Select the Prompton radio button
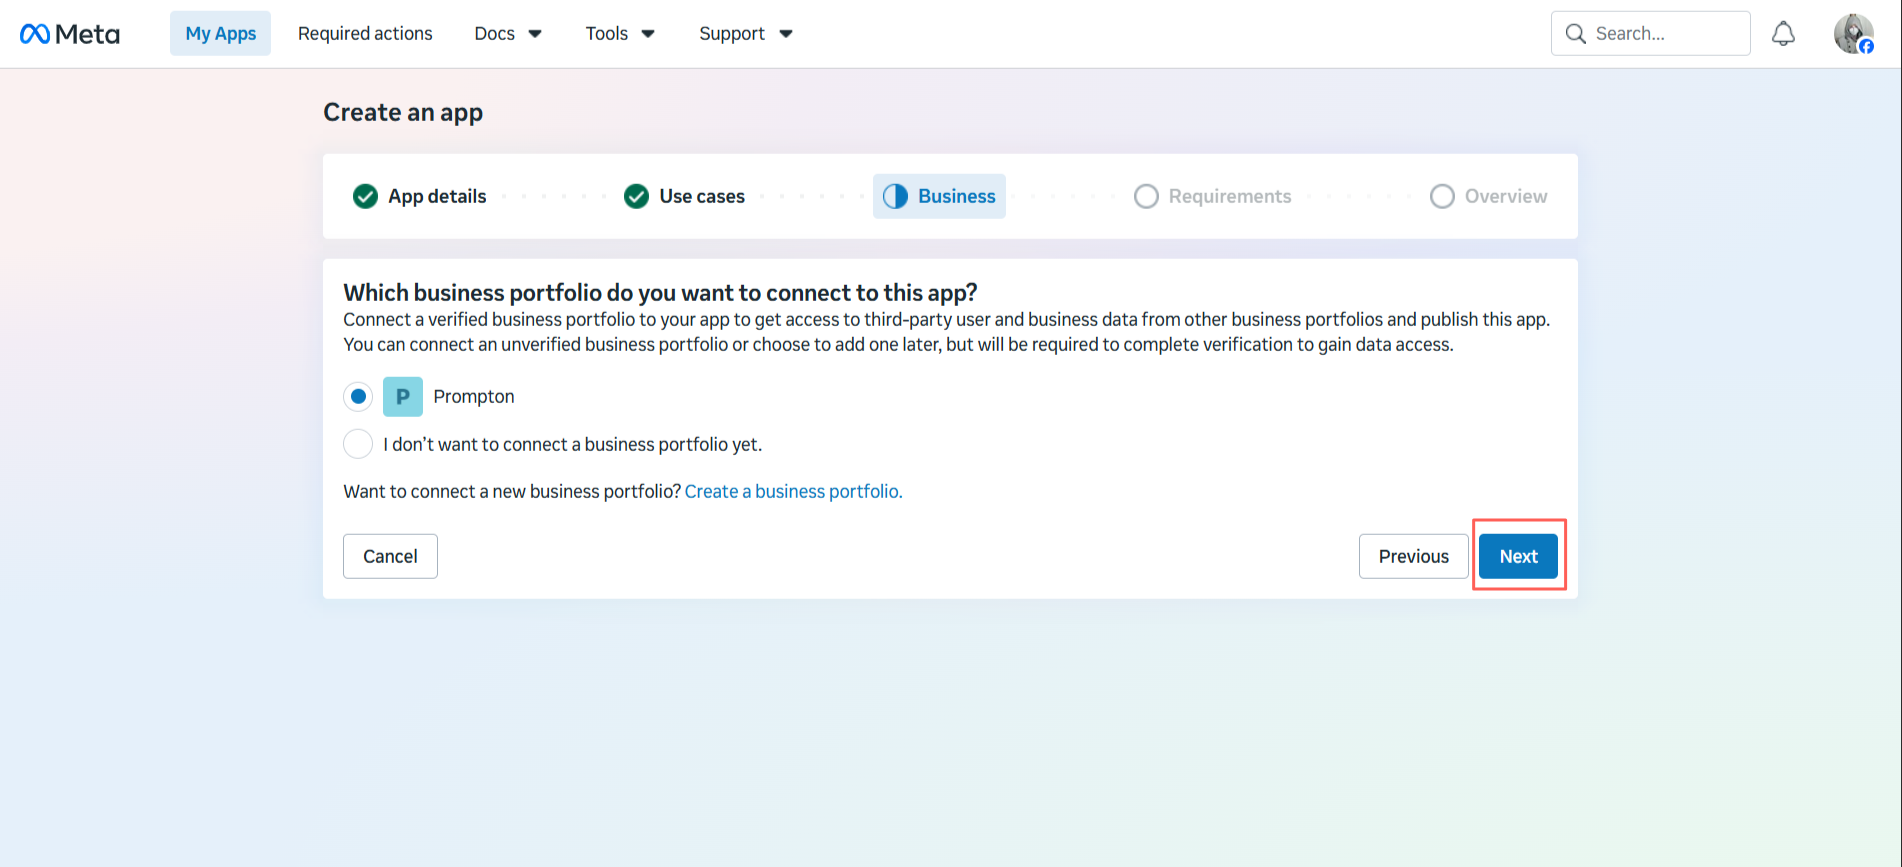 (358, 397)
